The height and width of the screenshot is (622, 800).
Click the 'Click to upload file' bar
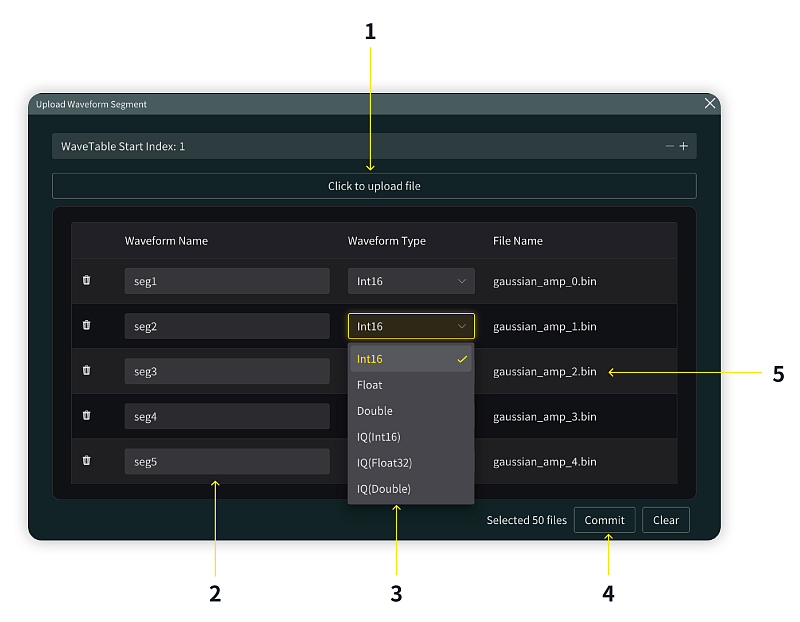pos(374,186)
